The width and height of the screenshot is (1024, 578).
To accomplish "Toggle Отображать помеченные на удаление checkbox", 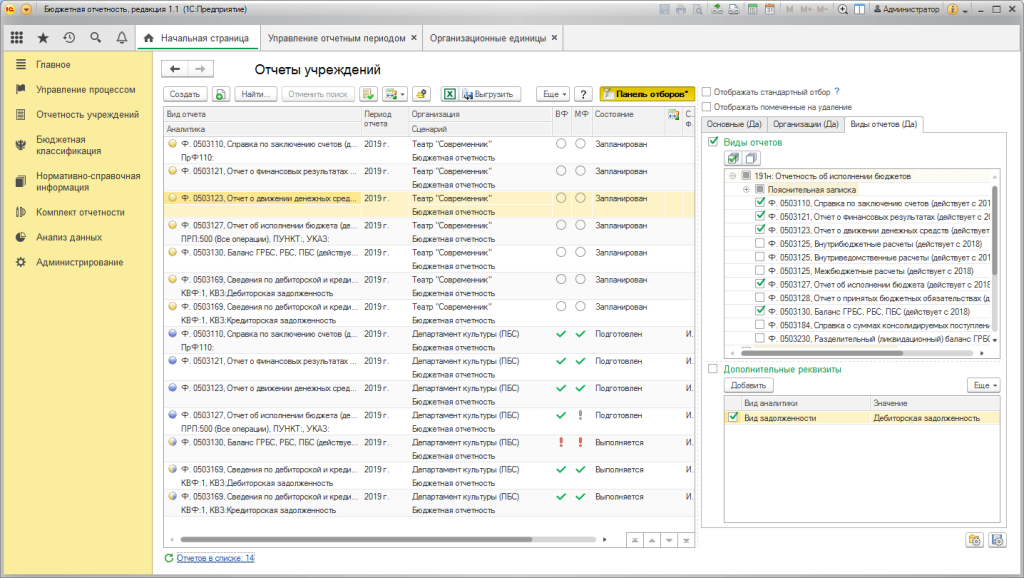I will coord(707,107).
